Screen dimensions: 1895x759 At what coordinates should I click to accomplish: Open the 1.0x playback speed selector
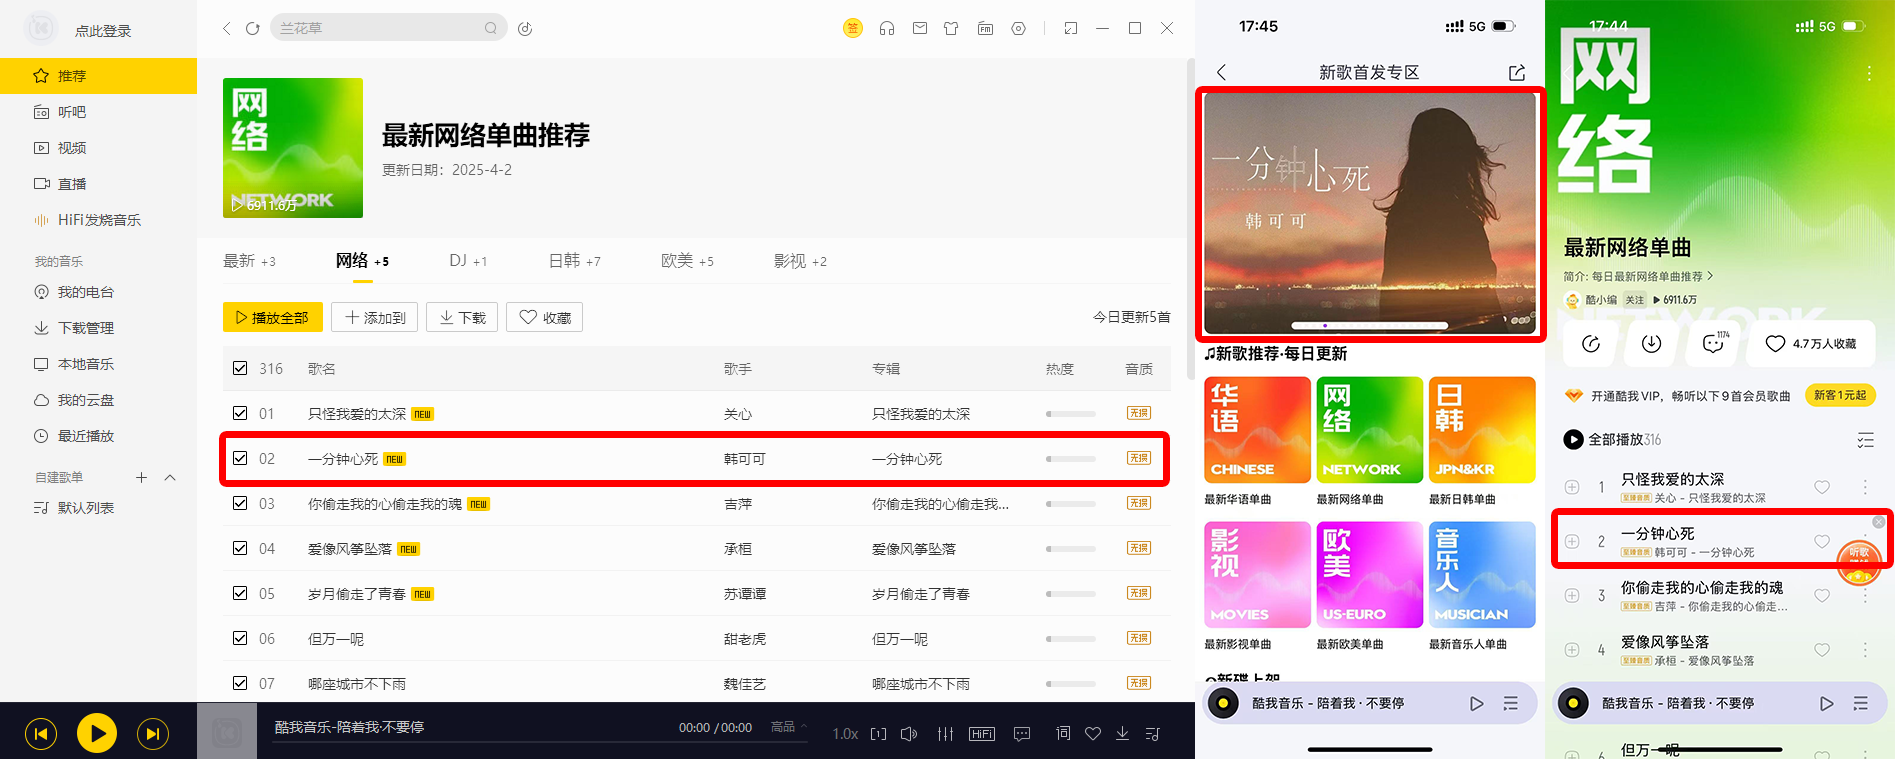[845, 734]
